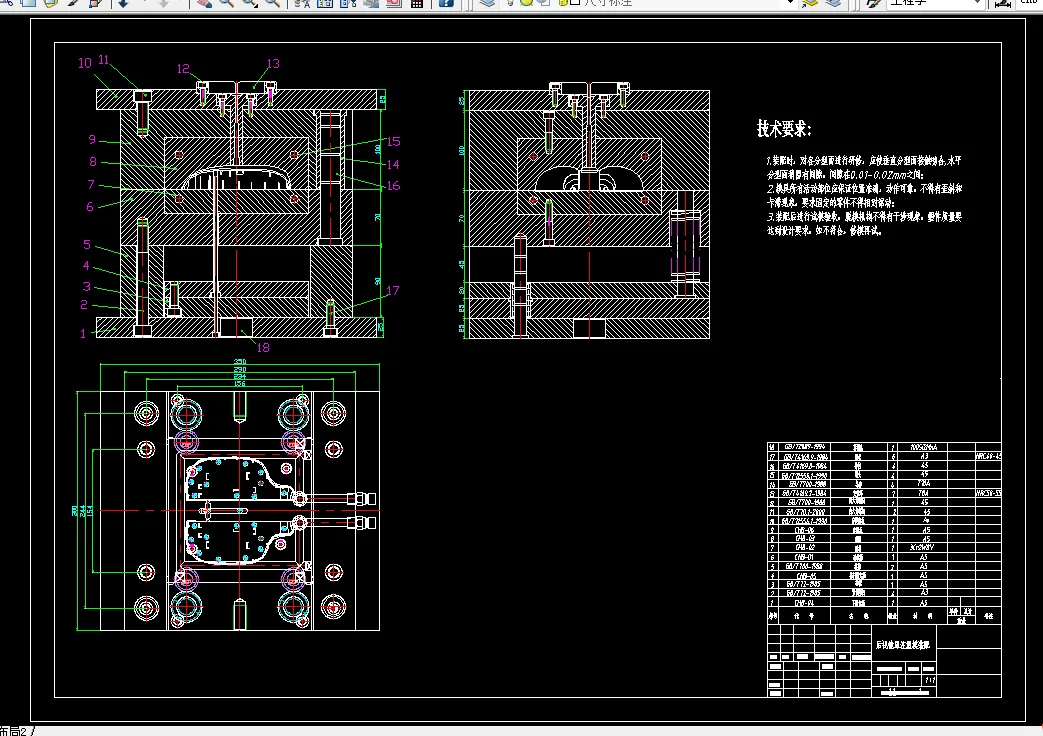Click the 技术要求 heading text in drawing

click(784, 129)
